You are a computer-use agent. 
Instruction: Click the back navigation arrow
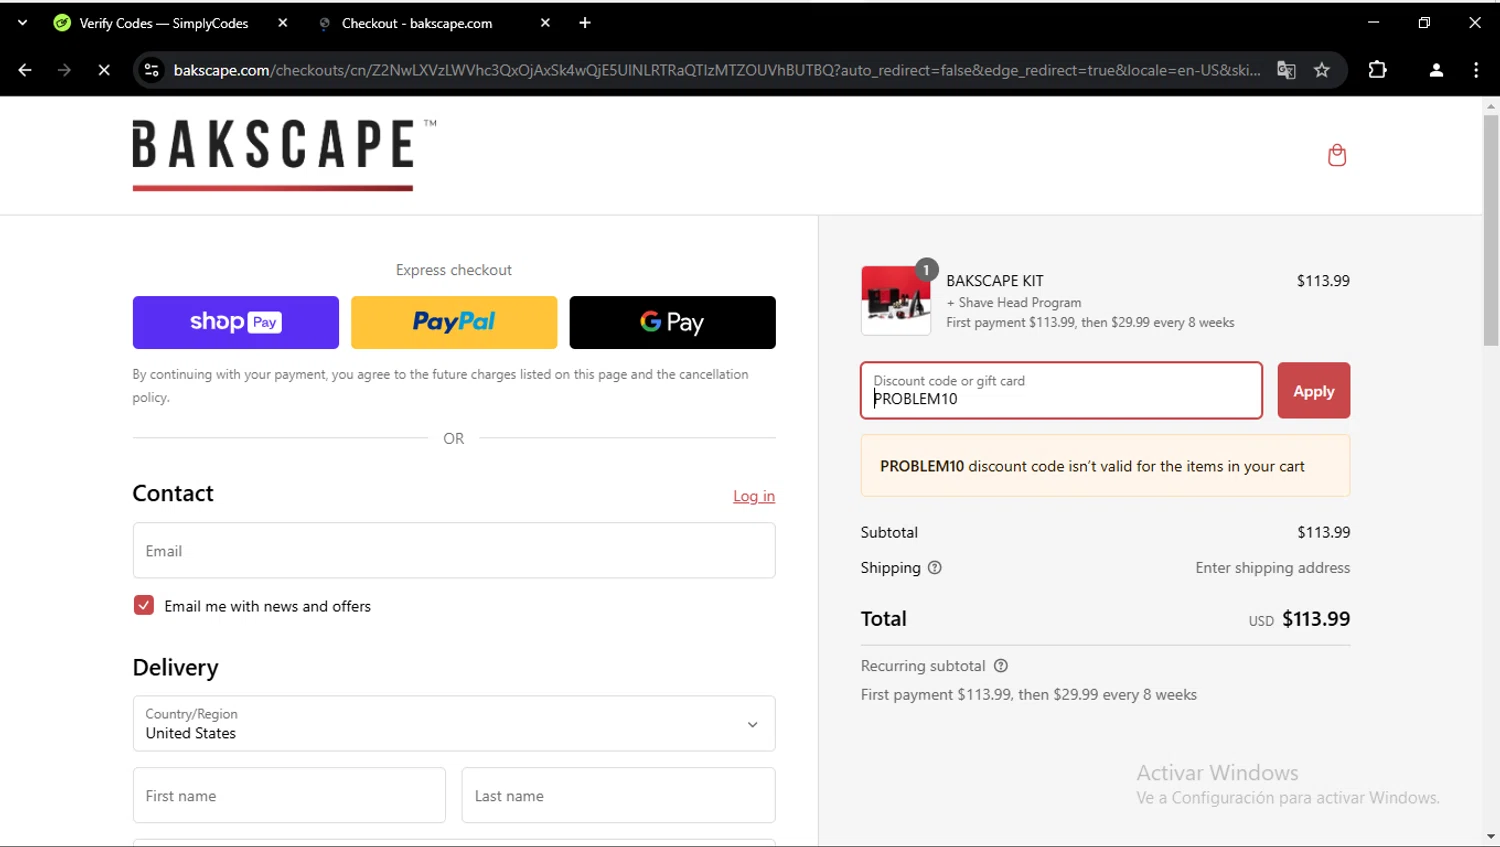[x=25, y=70]
